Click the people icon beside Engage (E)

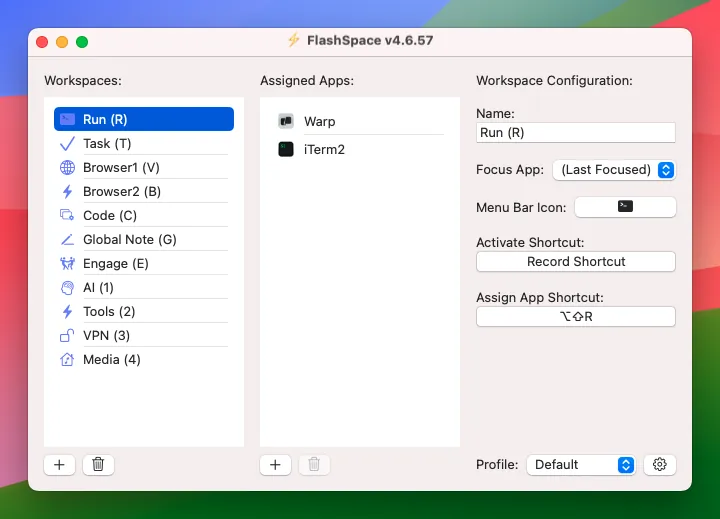coord(67,264)
